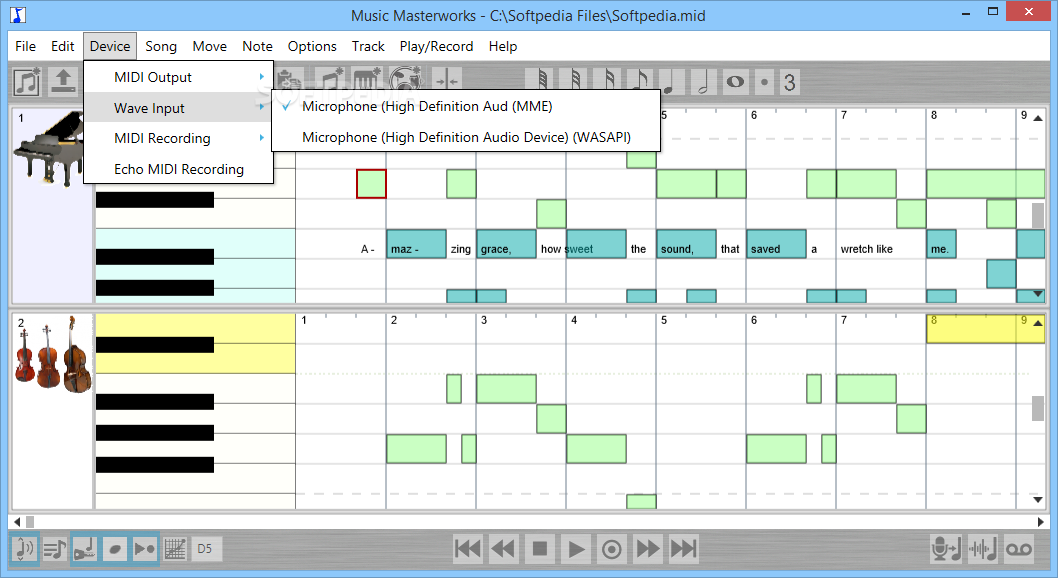Click track 2 vertical scroll up arrow
The image size is (1058, 578).
[x=1038, y=322]
